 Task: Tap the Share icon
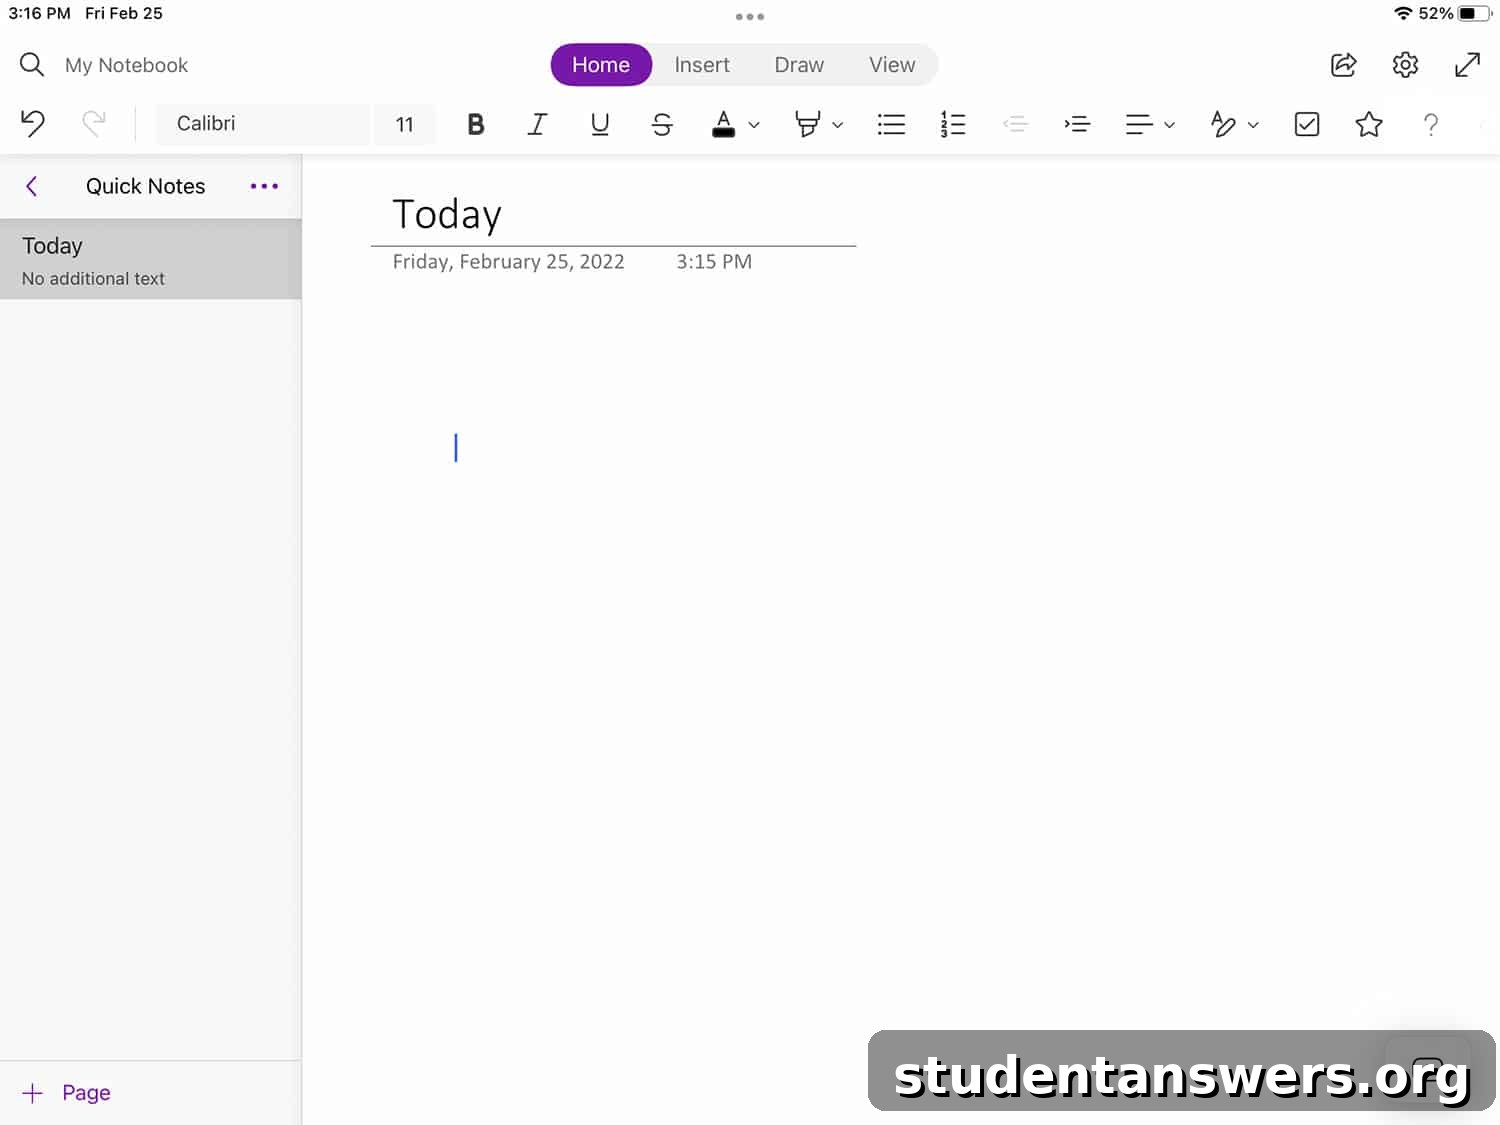click(x=1344, y=65)
